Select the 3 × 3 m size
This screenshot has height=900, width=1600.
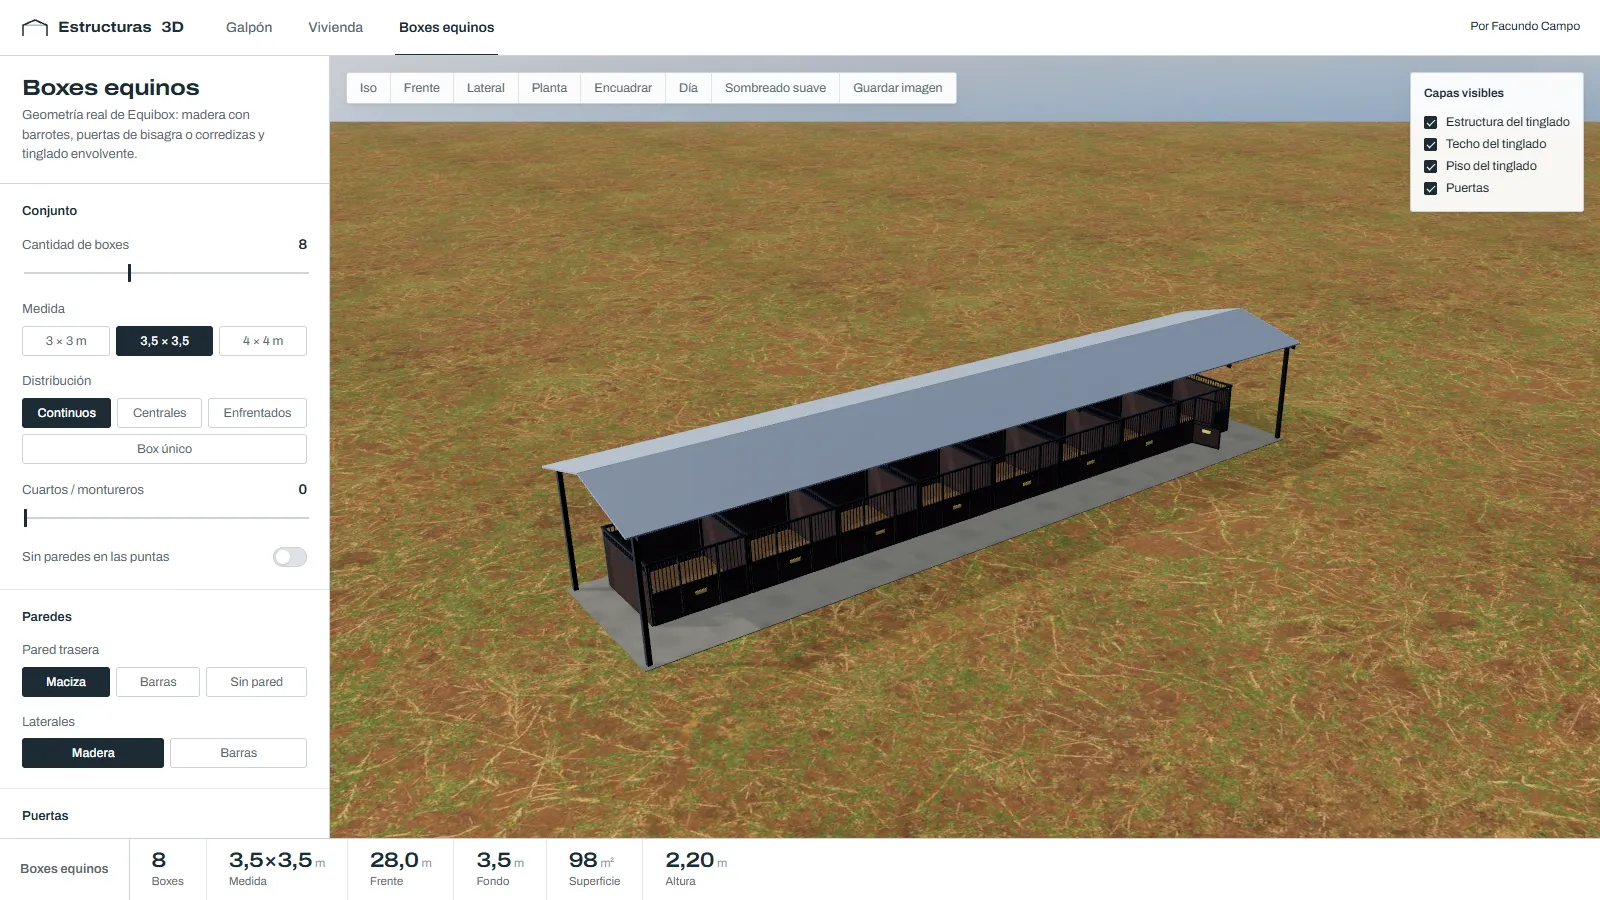tap(66, 341)
